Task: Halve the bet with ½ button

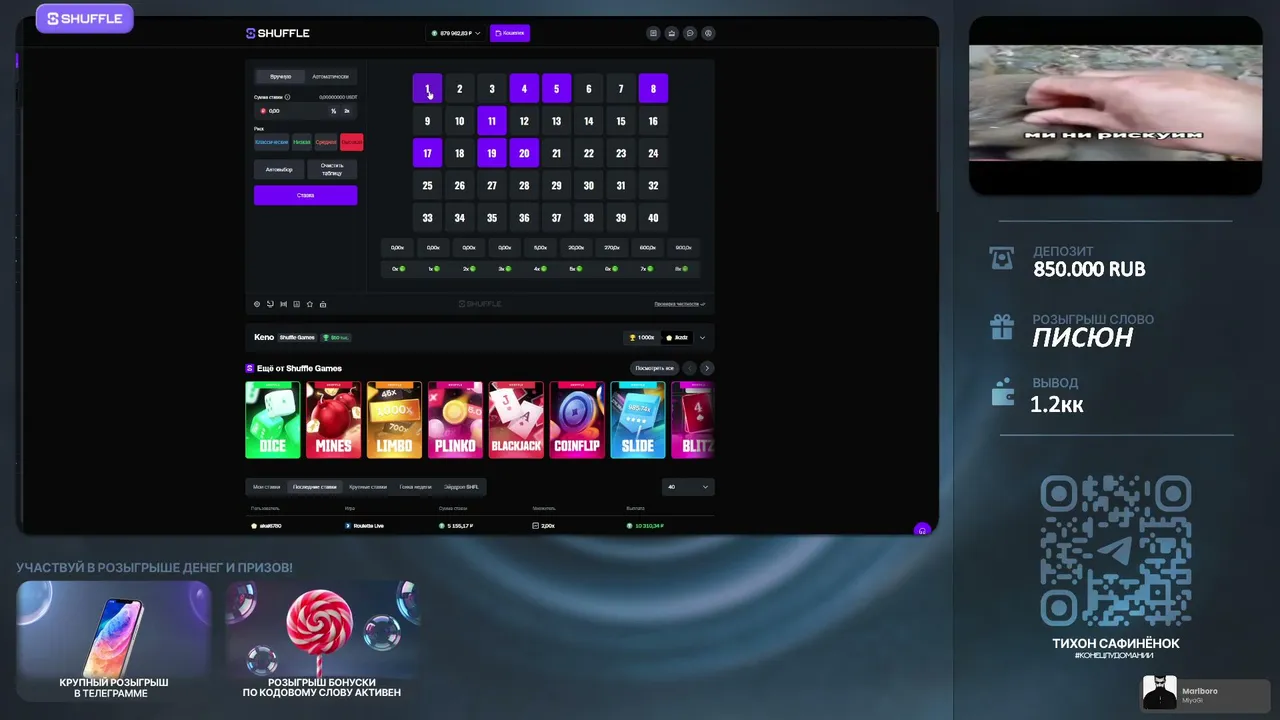Action: coord(334,111)
